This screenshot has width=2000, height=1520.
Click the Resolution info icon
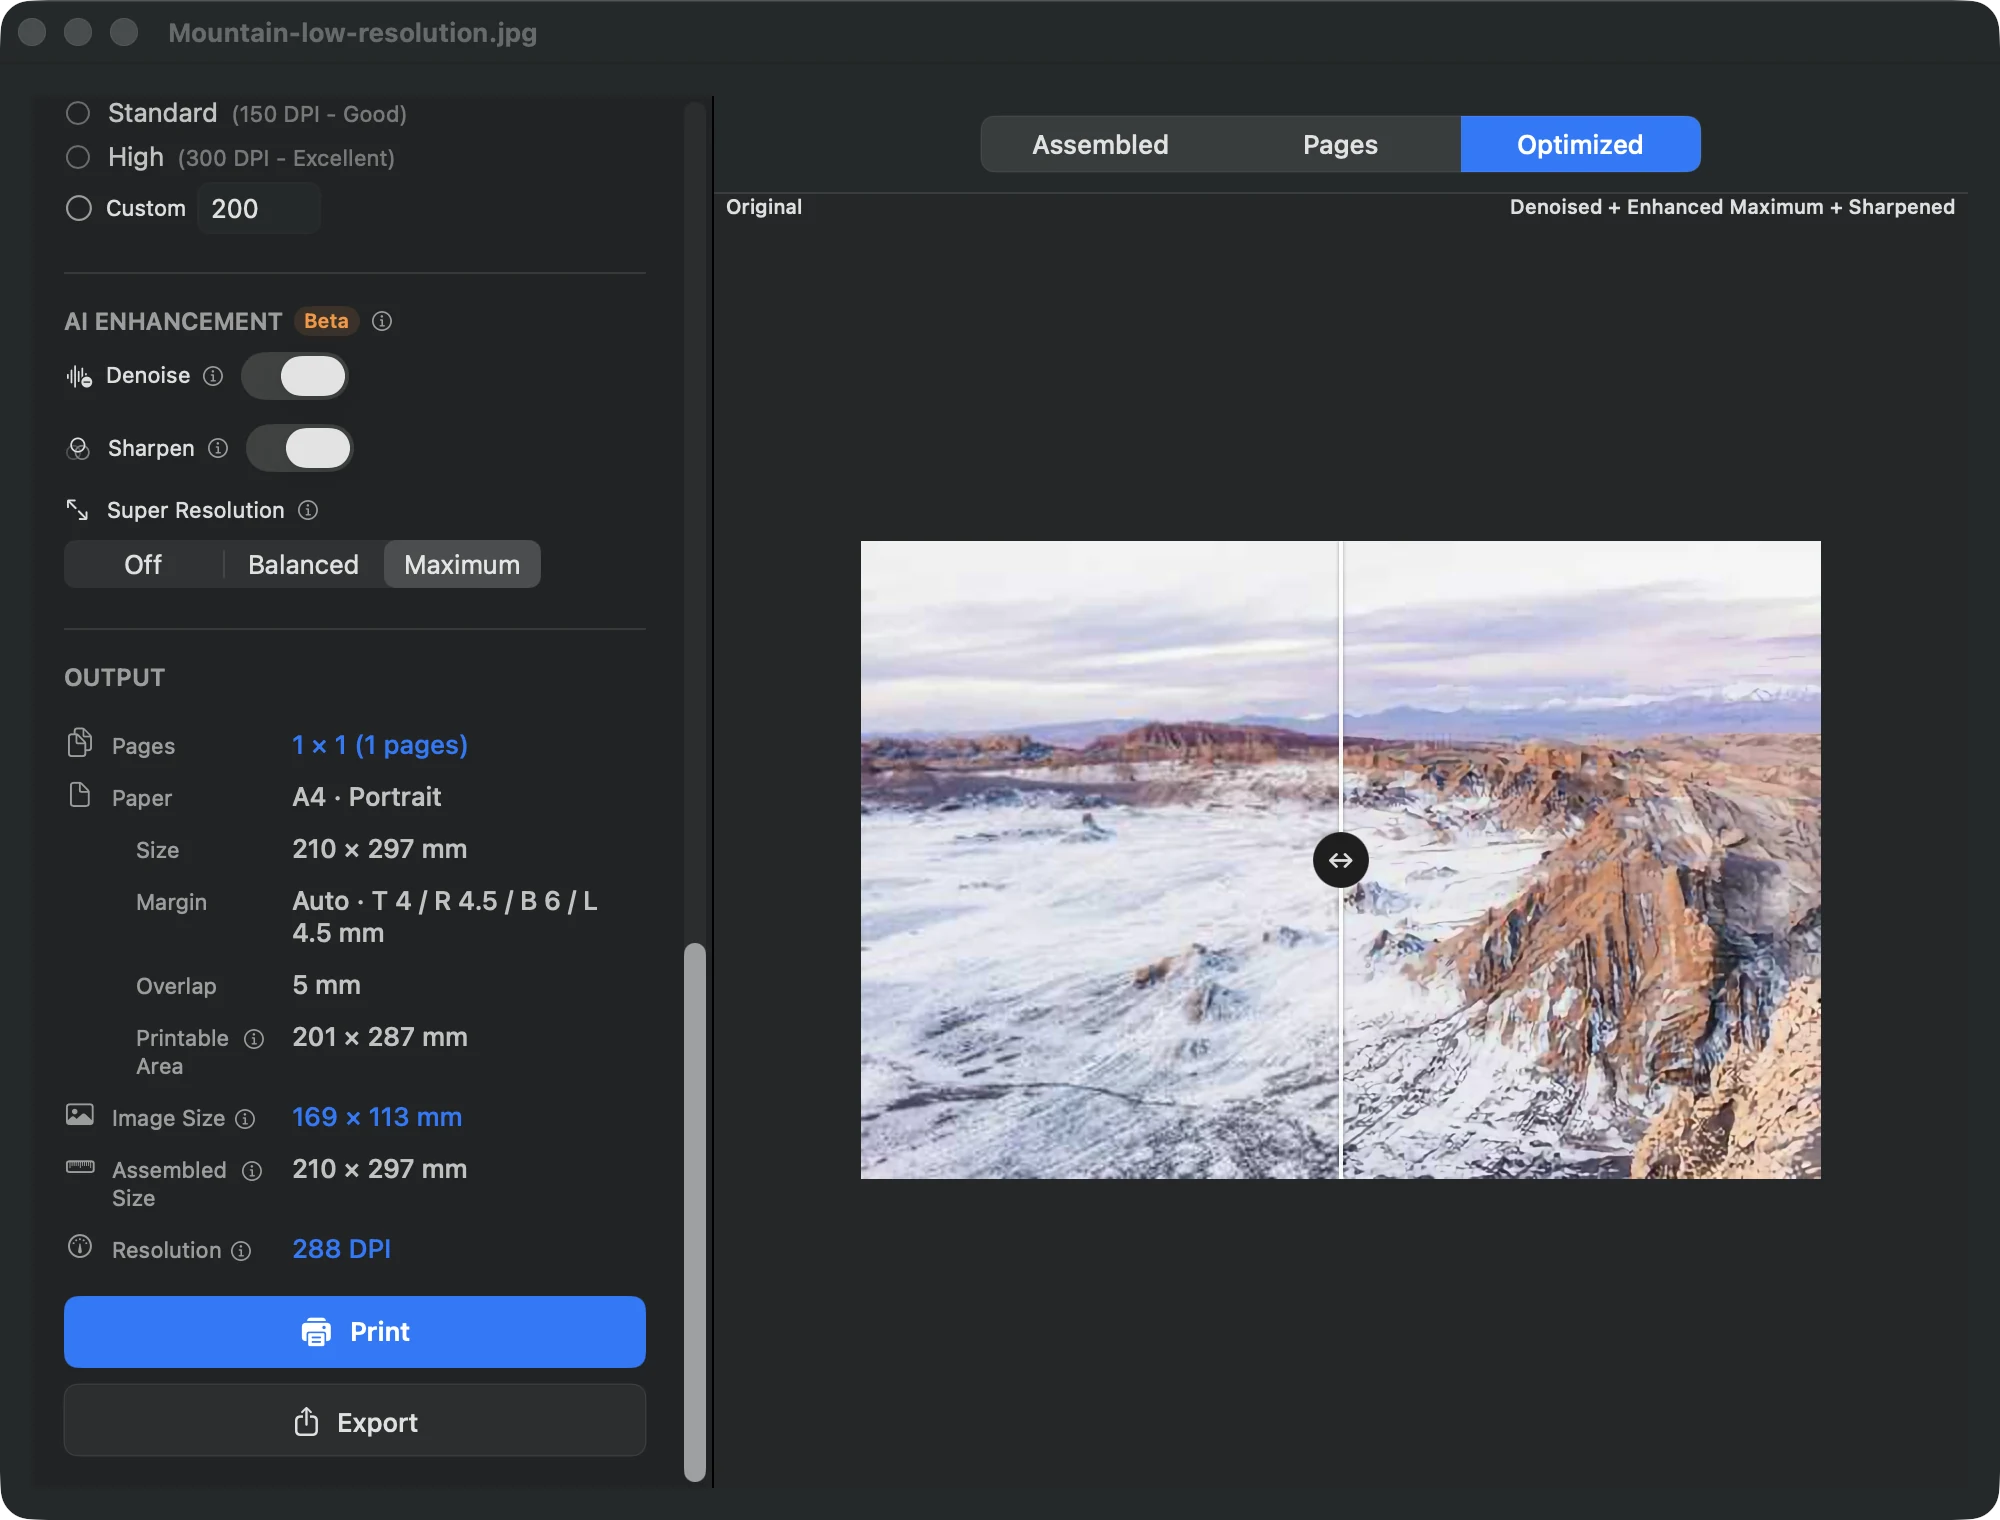[241, 1251]
